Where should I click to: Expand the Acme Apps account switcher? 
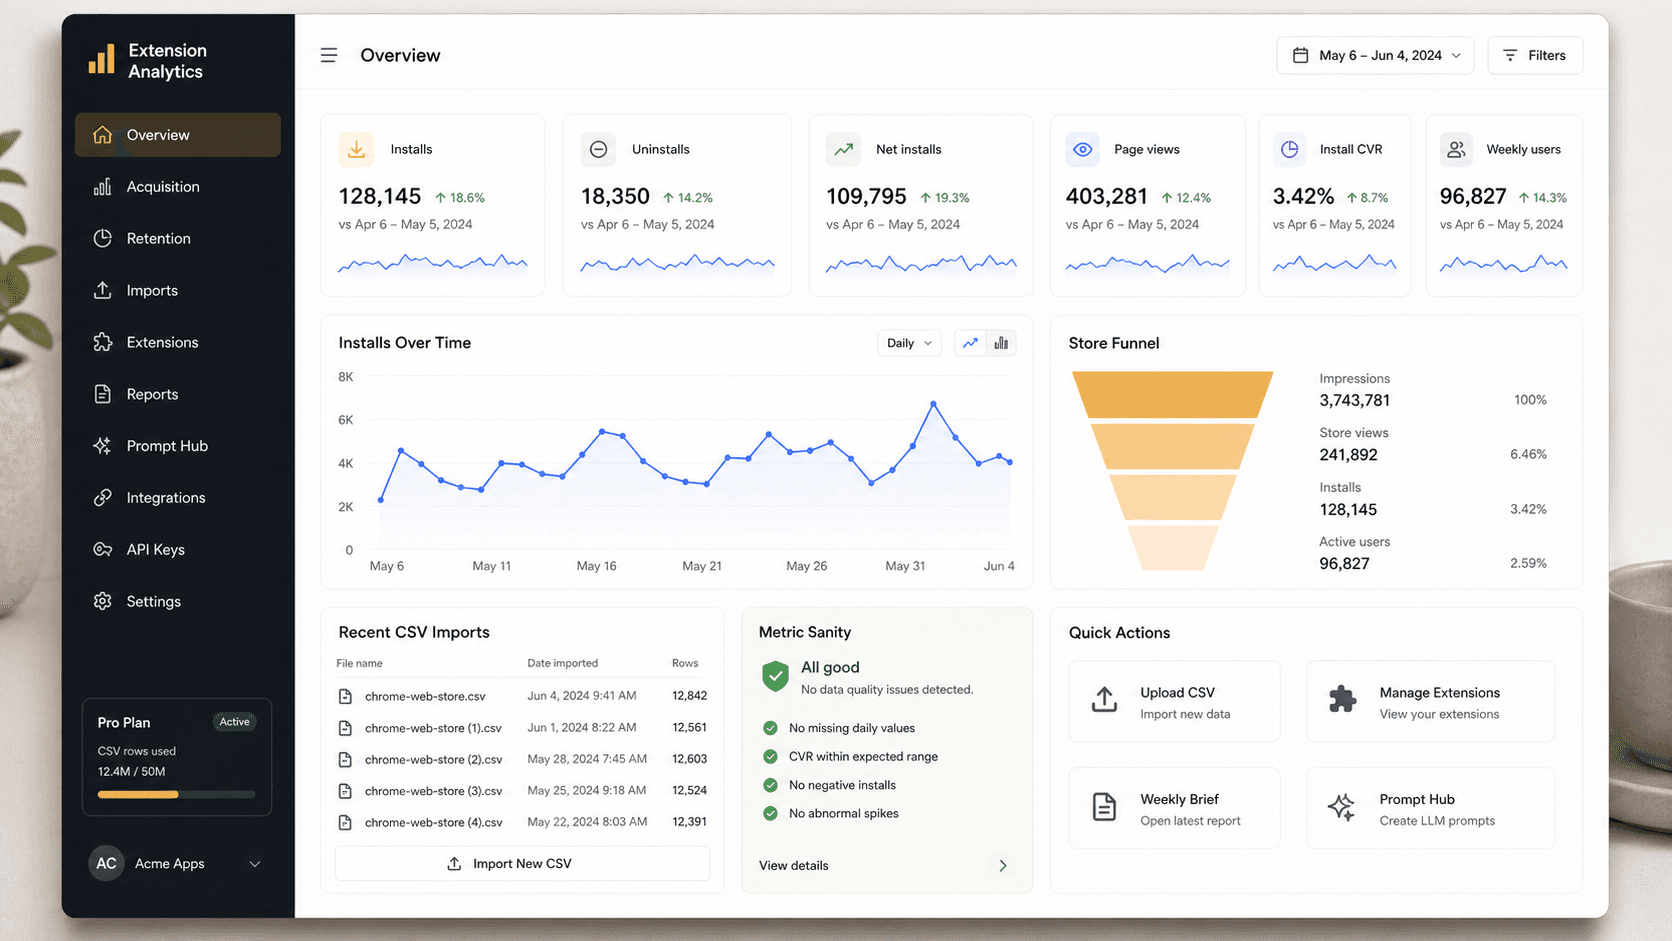pos(255,864)
